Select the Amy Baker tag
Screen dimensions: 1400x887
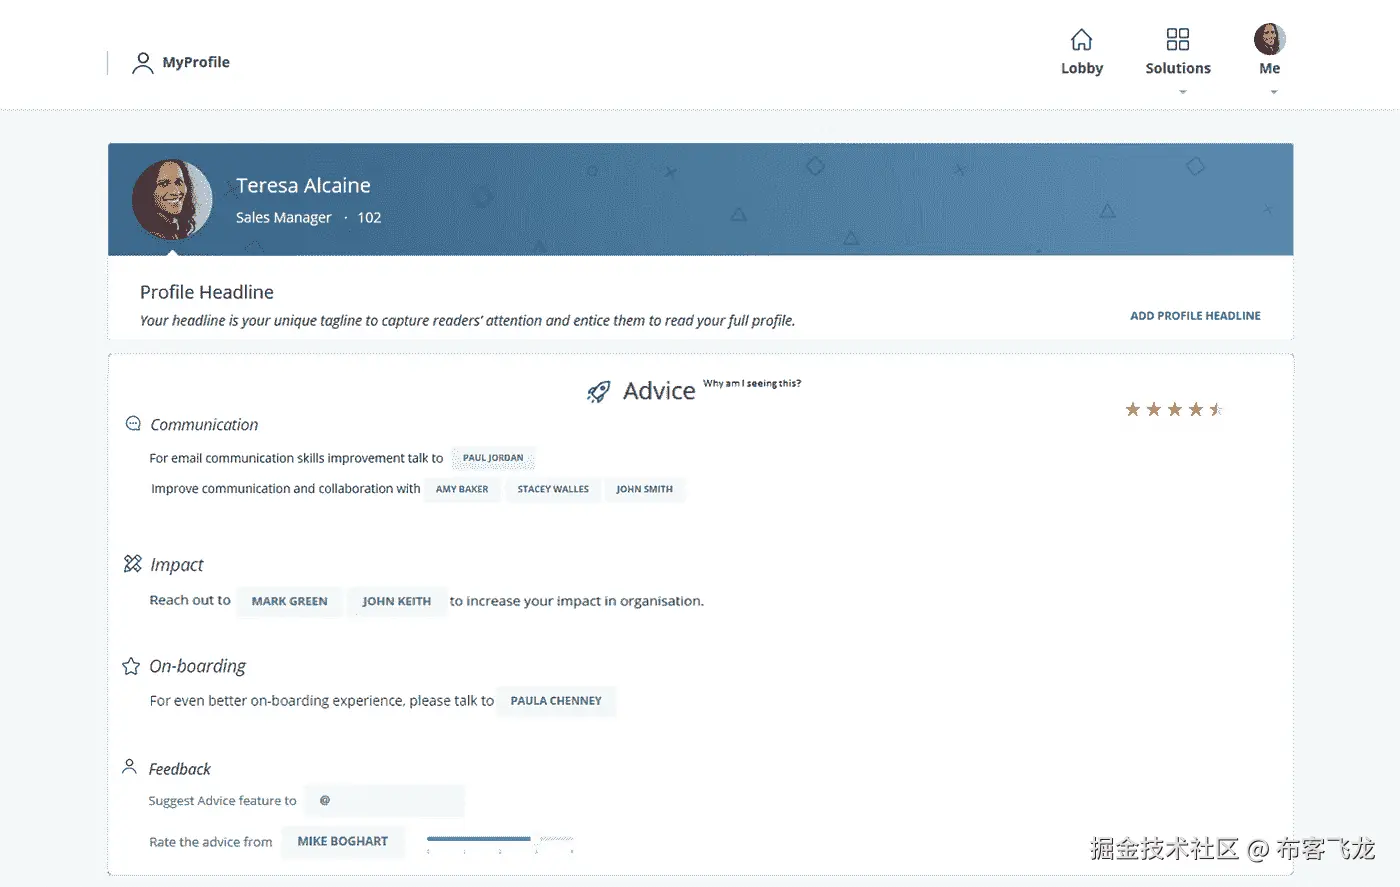click(x=462, y=489)
